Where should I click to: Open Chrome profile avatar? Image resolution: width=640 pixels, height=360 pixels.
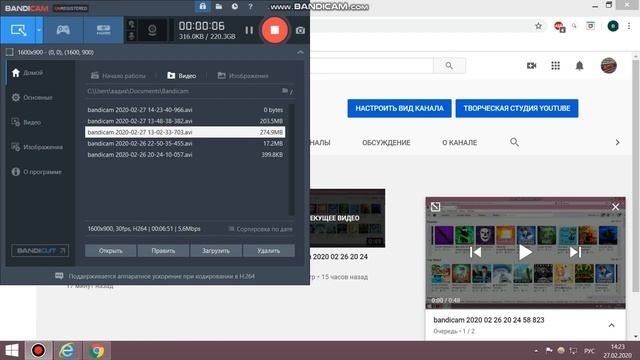[613, 26]
